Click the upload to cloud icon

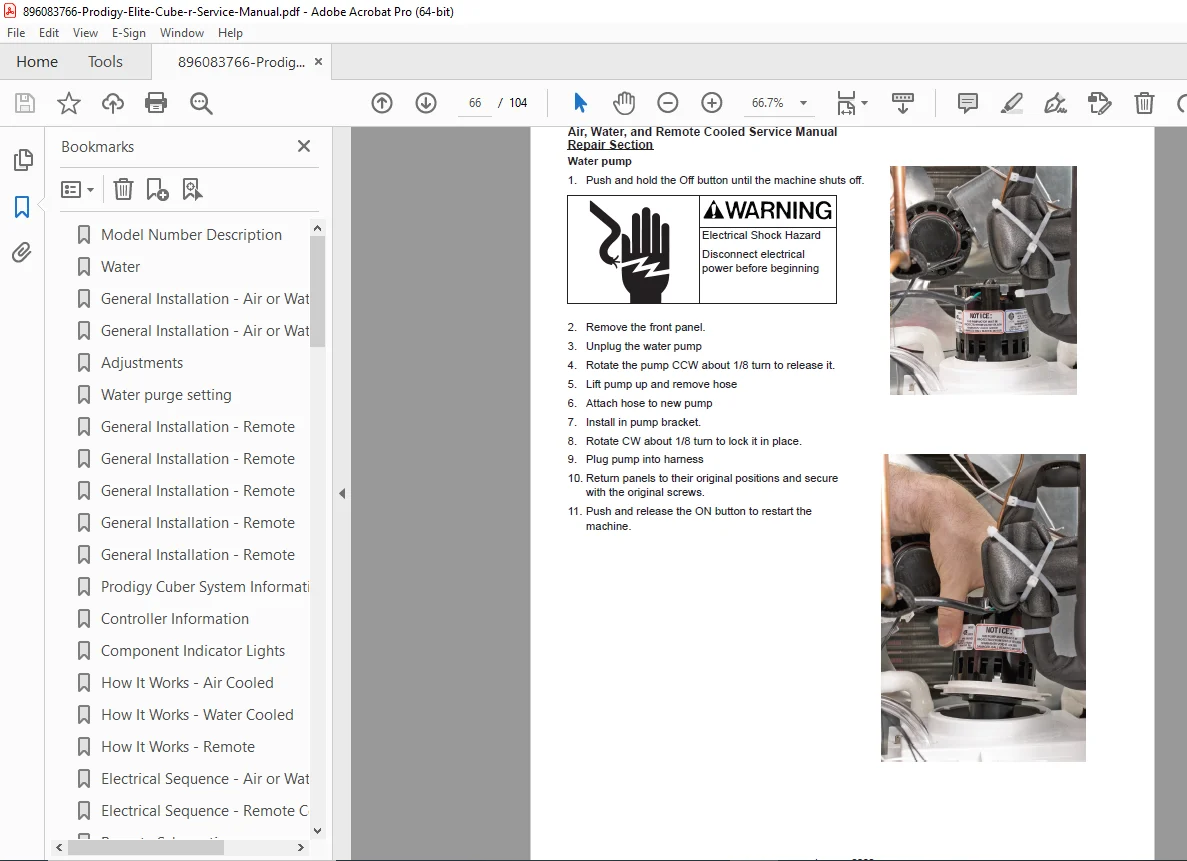[113, 103]
